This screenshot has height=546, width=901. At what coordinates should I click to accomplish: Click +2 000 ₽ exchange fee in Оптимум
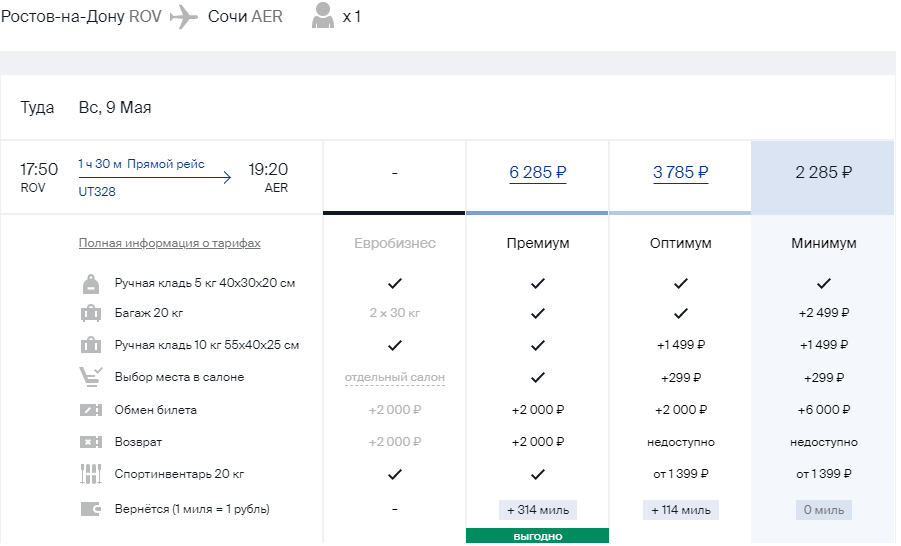pyautogui.click(x=680, y=410)
